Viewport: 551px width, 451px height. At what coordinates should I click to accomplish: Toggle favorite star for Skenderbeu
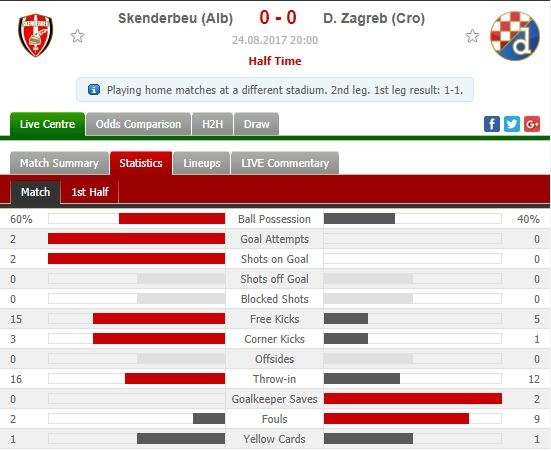point(77,36)
